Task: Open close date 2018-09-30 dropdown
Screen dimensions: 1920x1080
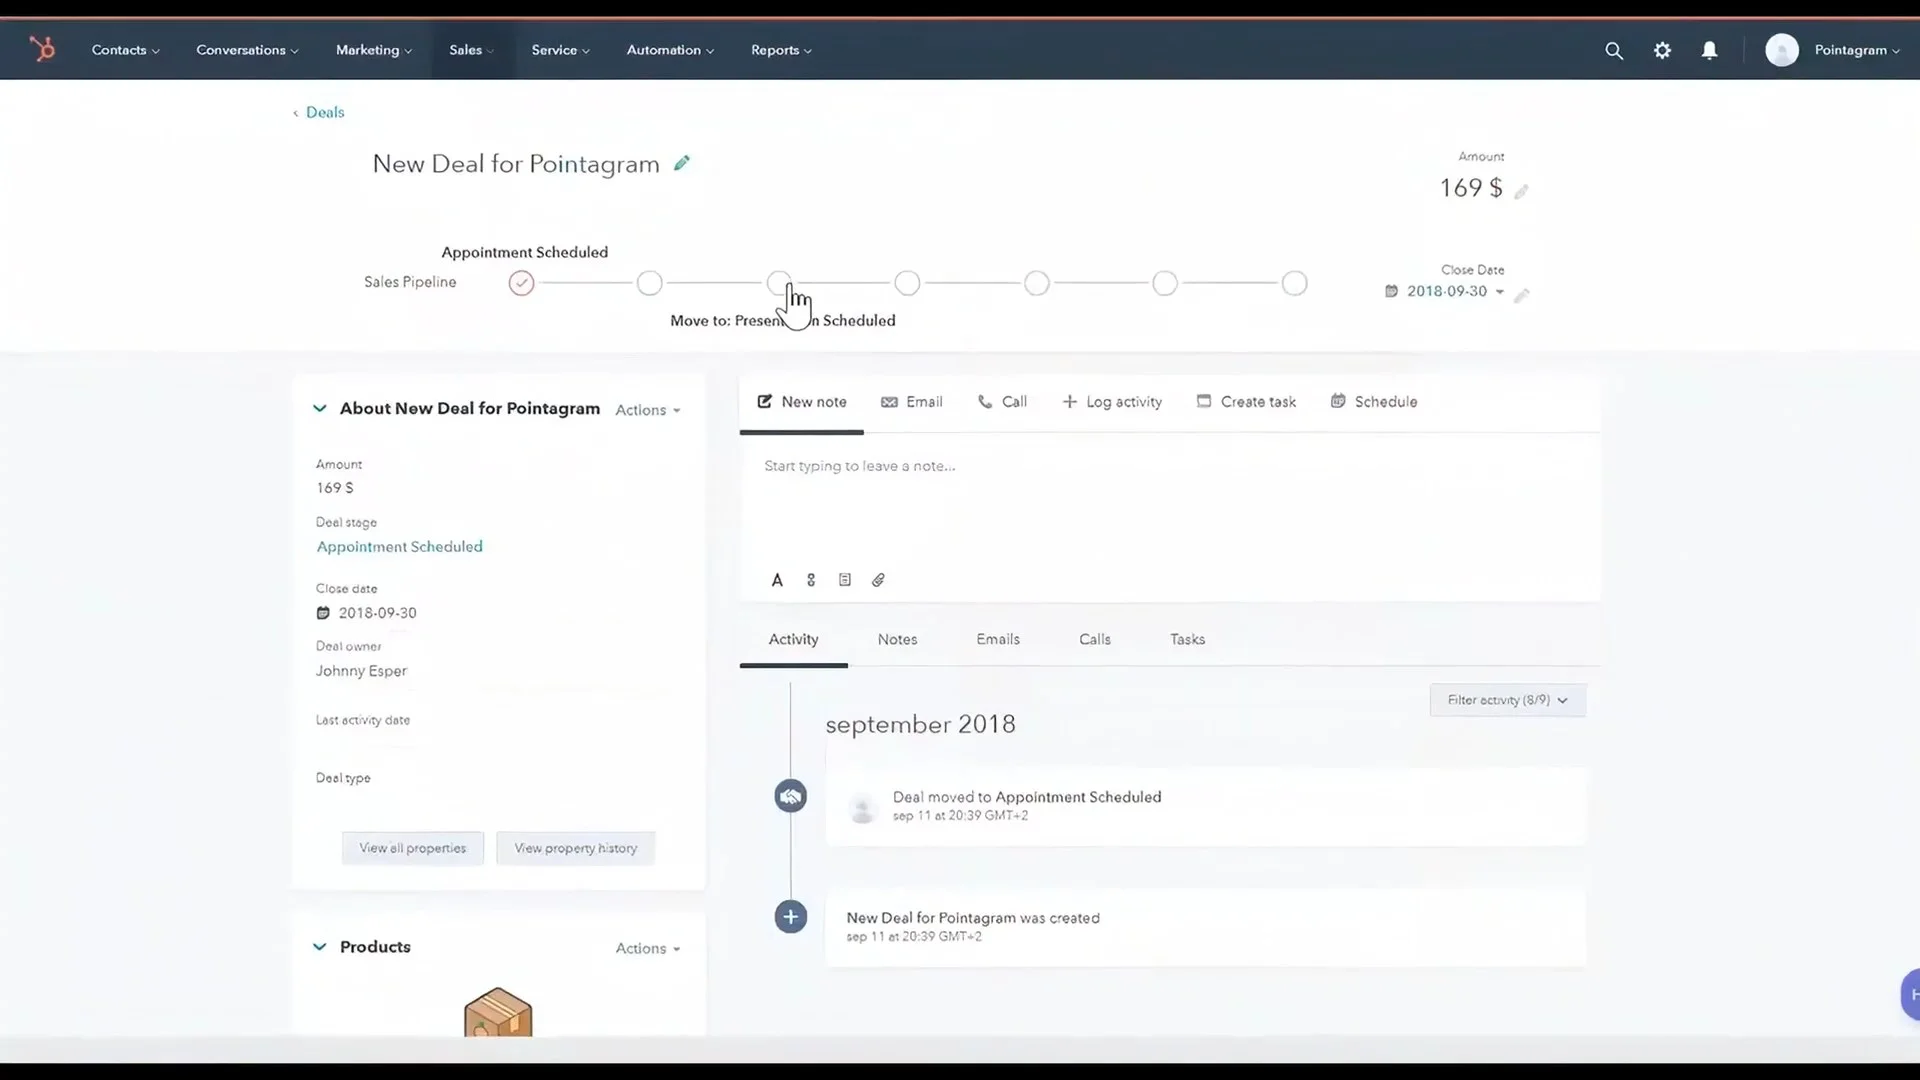Action: (x=1455, y=291)
